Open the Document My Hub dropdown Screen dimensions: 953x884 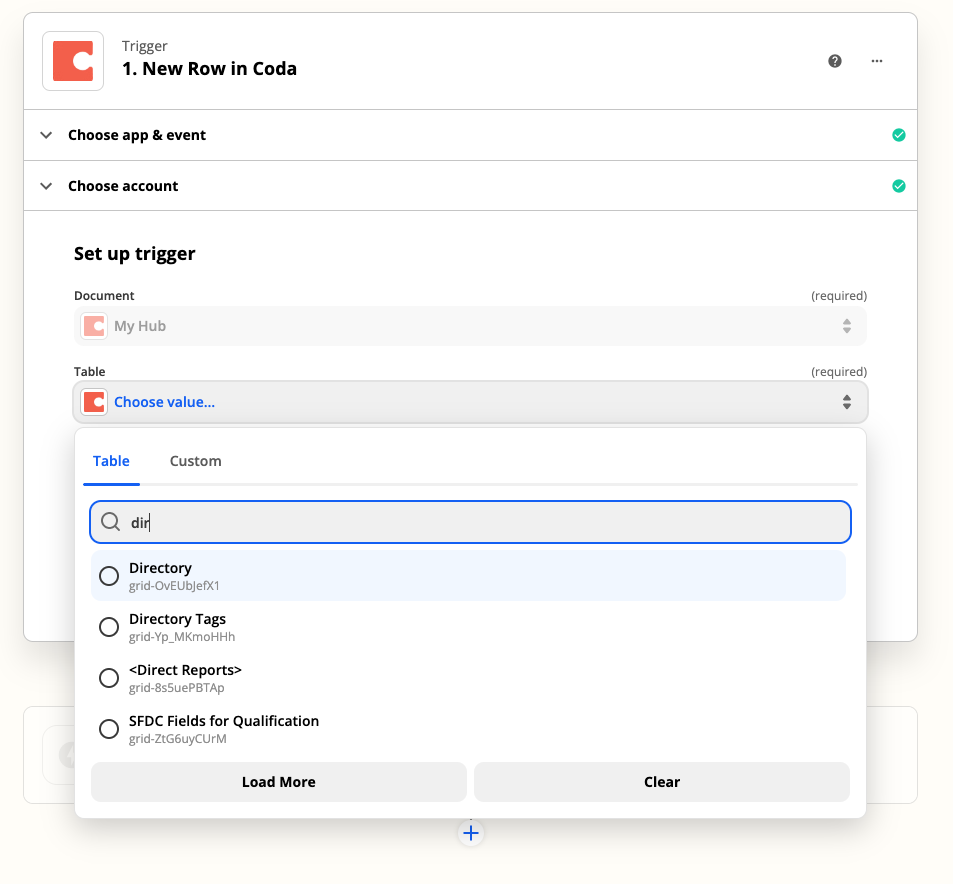(470, 326)
